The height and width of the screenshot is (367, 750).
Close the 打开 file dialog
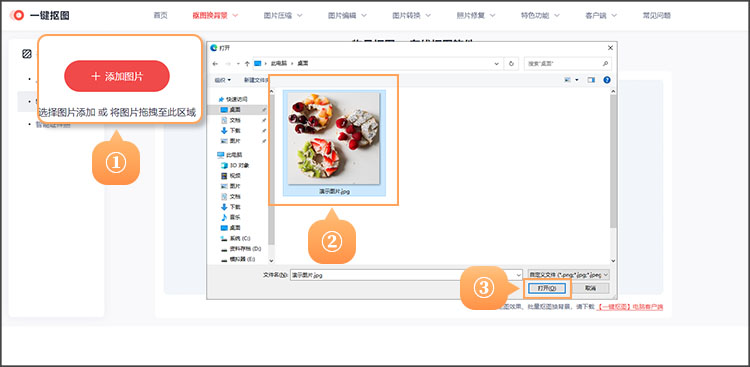coord(610,48)
